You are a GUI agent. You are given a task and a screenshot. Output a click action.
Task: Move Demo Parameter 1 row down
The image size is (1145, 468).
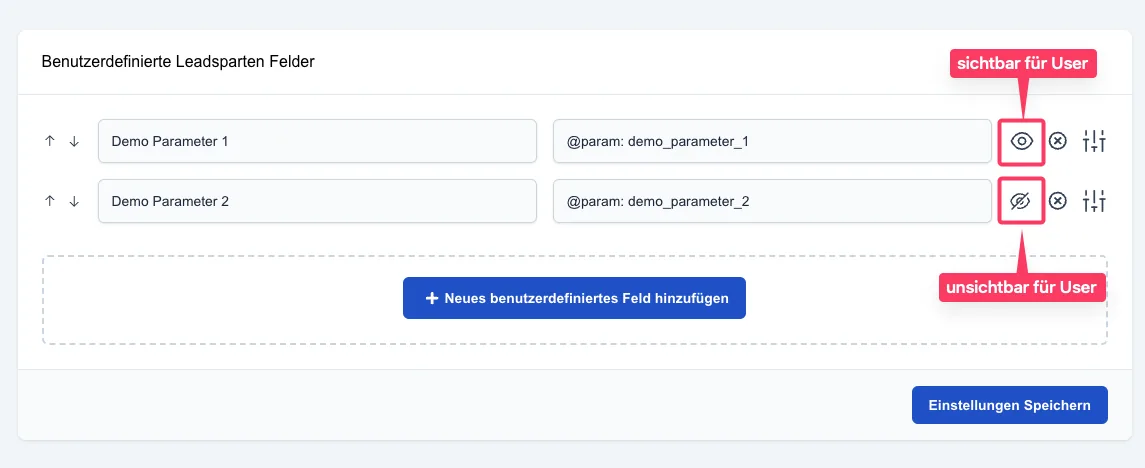pyautogui.click(x=74, y=142)
